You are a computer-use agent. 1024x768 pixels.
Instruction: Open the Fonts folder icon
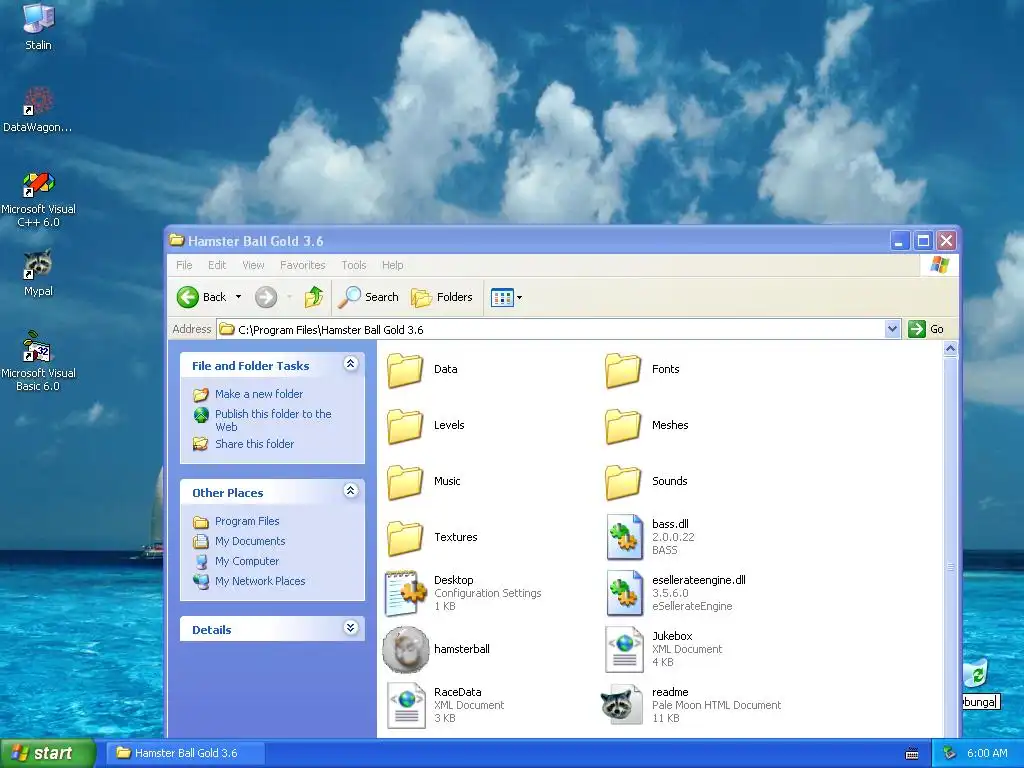(623, 370)
